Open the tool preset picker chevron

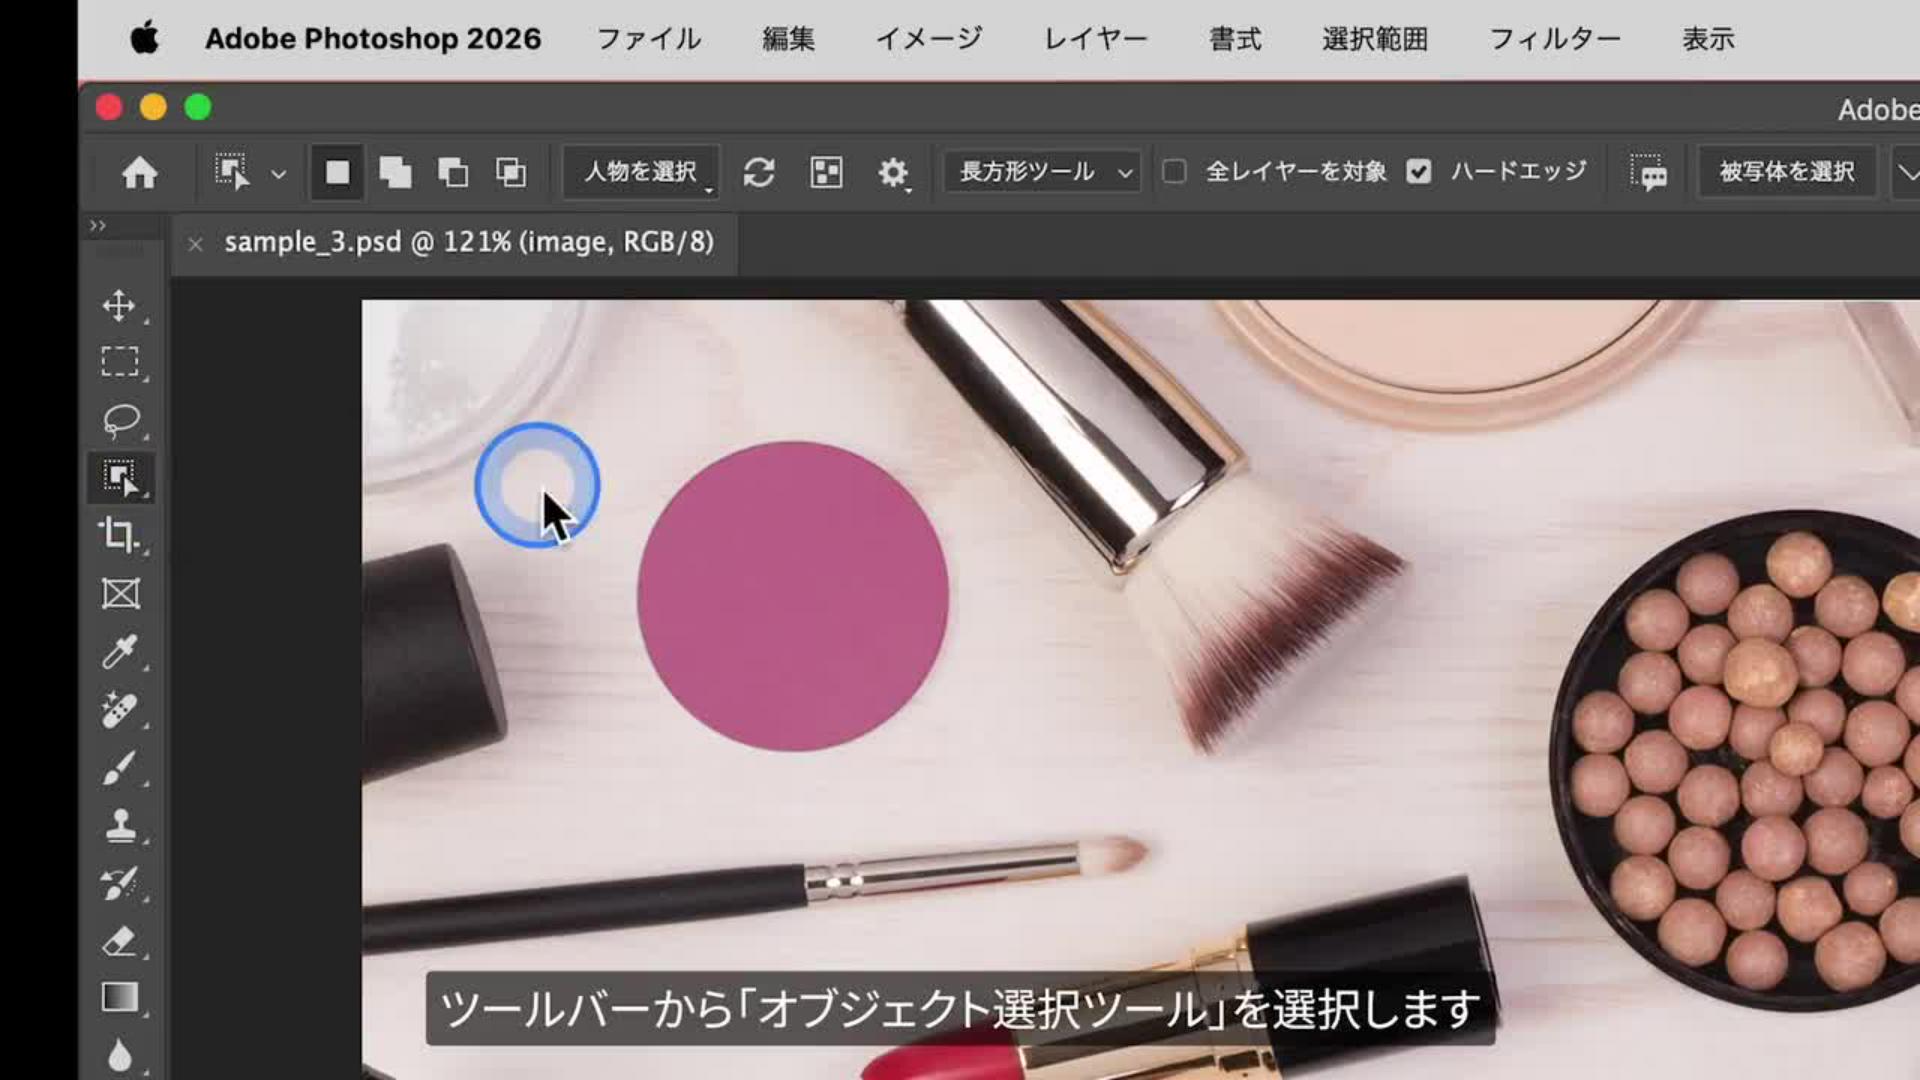pos(279,174)
